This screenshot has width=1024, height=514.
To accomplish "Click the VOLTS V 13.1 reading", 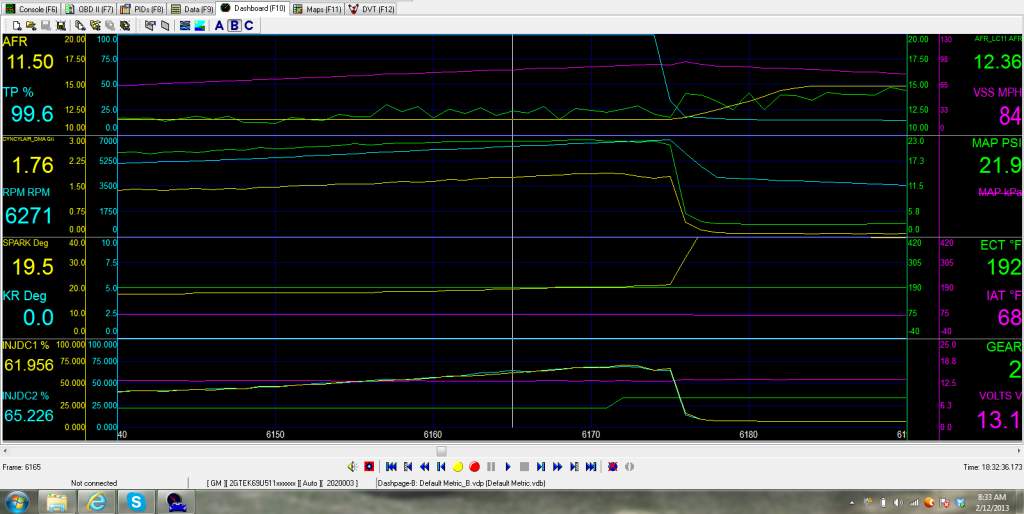I will [x=999, y=419].
